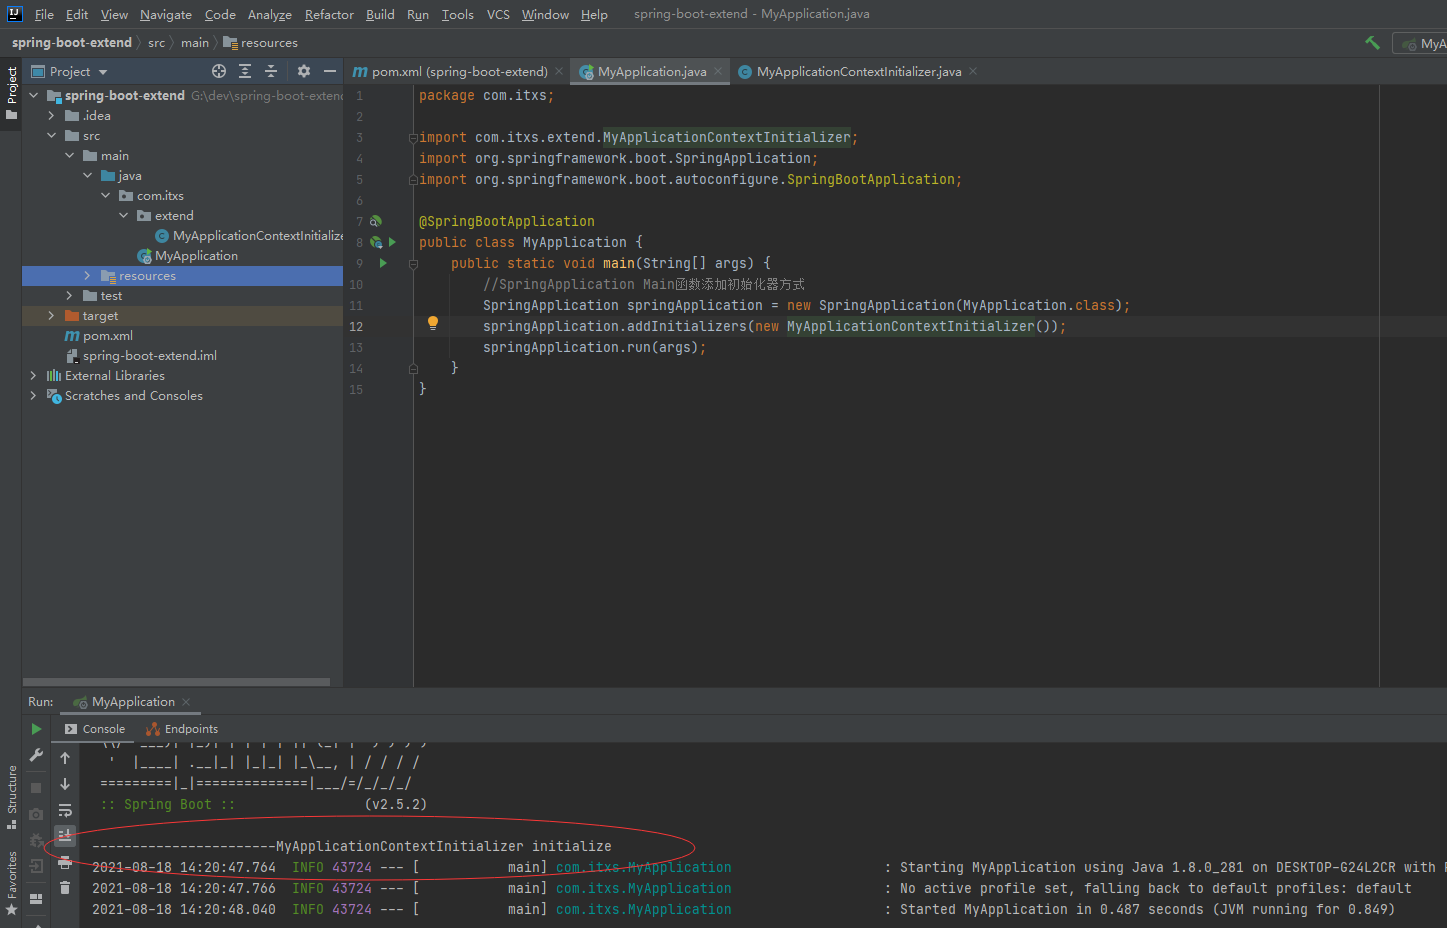Toggle scroll to end of console
Image resolution: width=1447 pixels, height=928 pixels.
(x=65, y=835)
